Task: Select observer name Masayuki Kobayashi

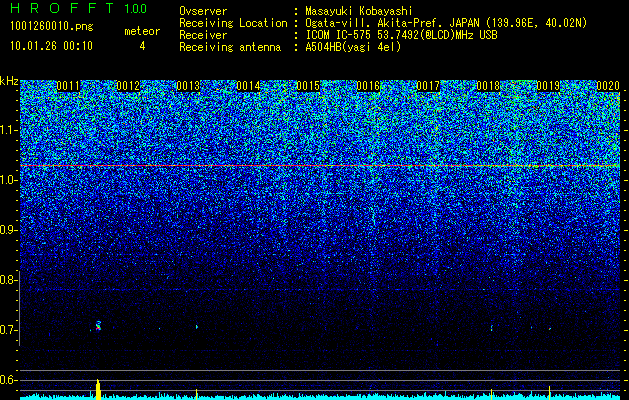Action: pyautogui.click(x=359, y=11)
